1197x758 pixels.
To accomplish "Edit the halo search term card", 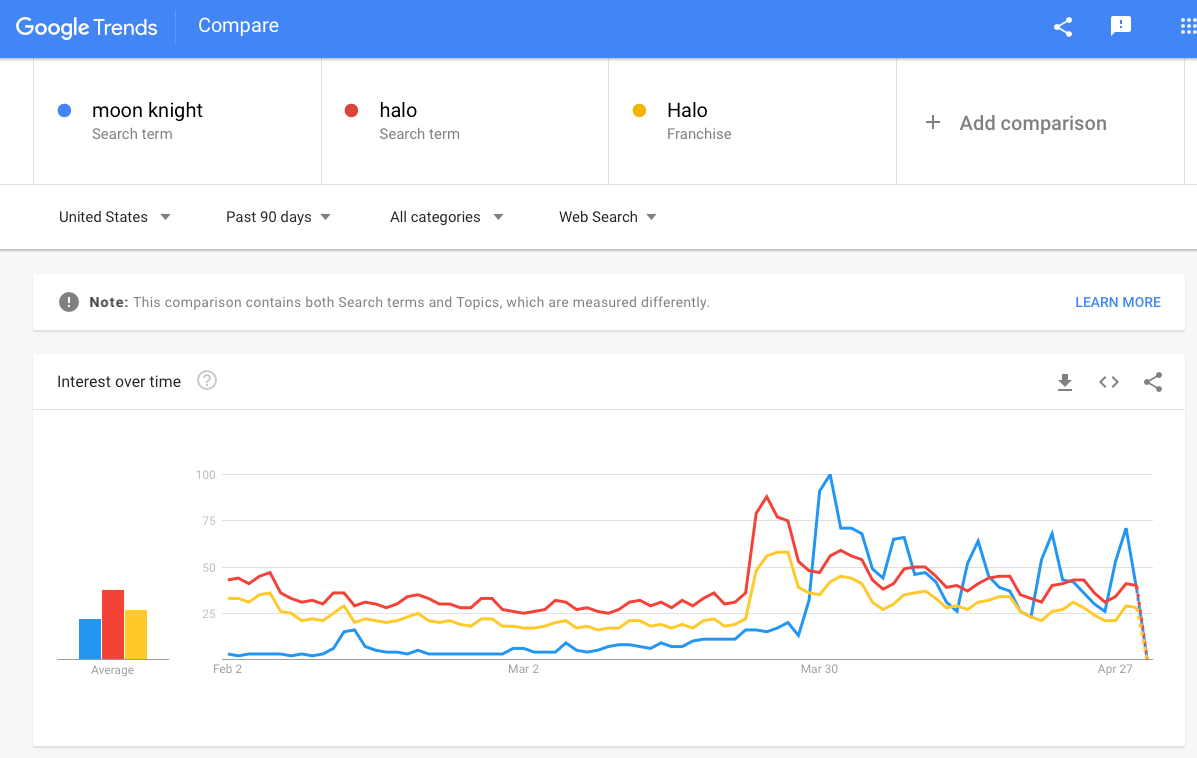I will click(x=465, y=121).
